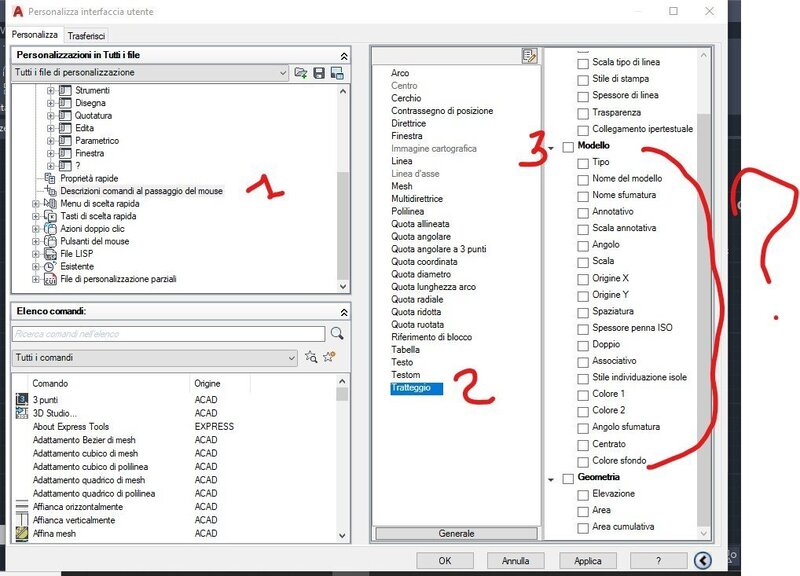800x576 pixels.
Task: Collapse the Modello property group arrow
Action: [551, 148]
